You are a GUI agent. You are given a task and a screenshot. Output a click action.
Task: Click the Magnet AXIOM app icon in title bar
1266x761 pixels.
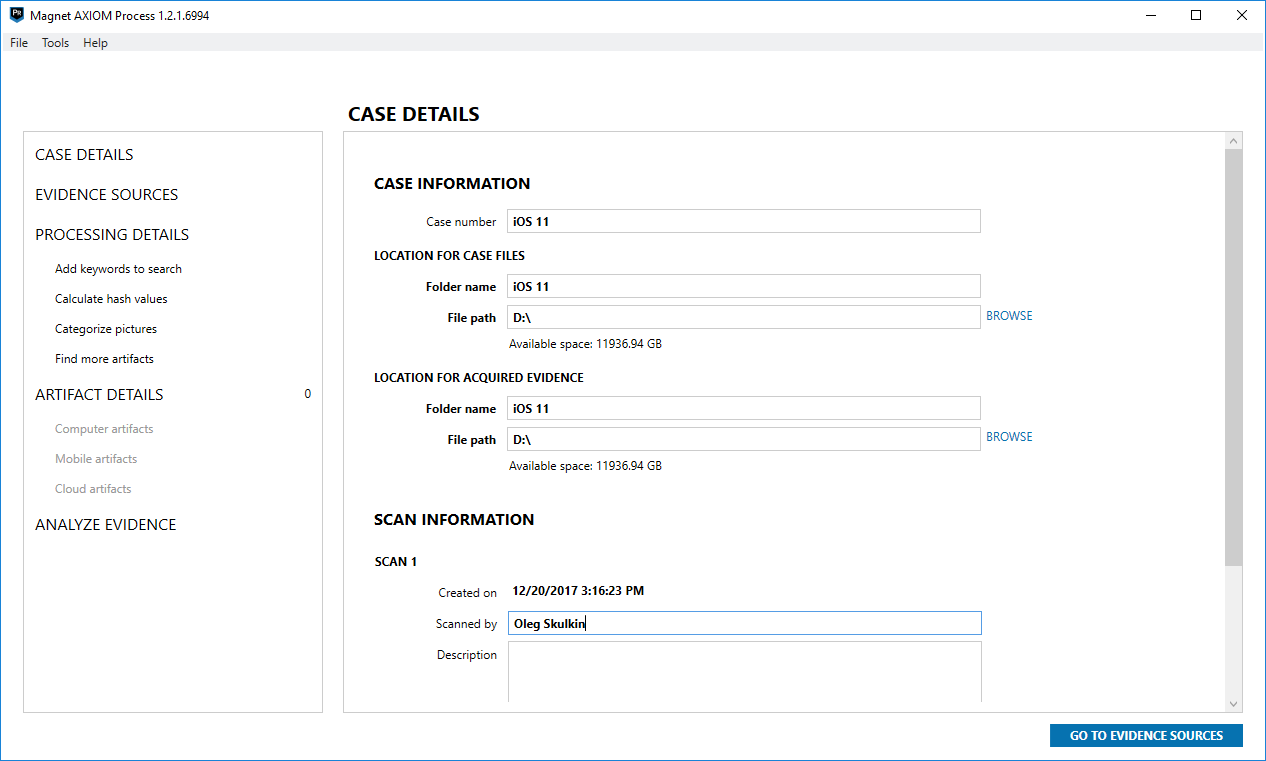coord(16,15)
